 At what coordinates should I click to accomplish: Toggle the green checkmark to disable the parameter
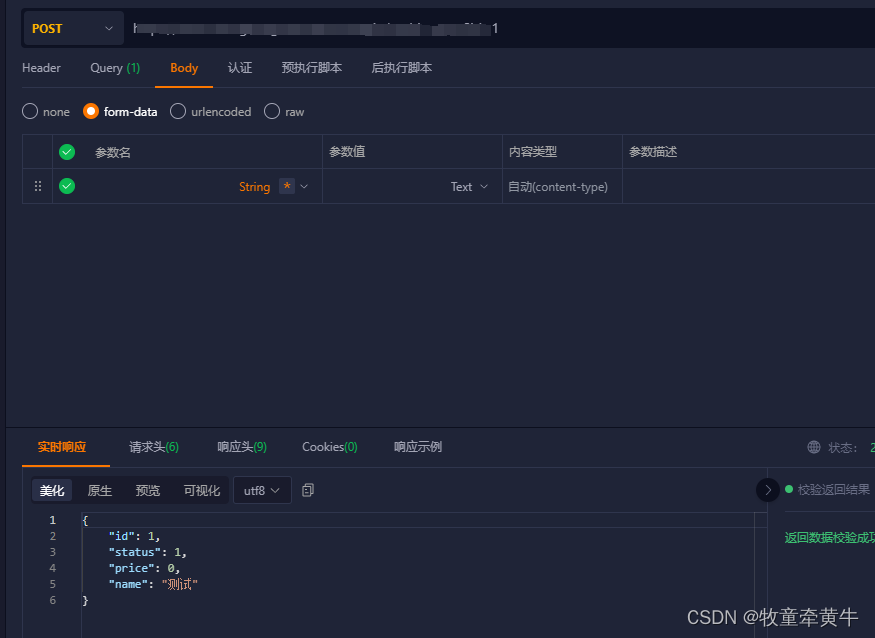(x=66, y=186)
